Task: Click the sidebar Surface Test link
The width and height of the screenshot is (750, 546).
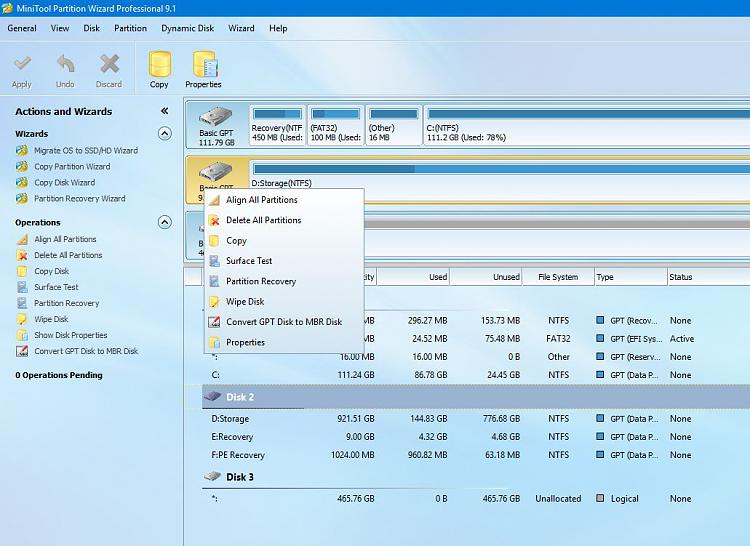Action: 56,287
